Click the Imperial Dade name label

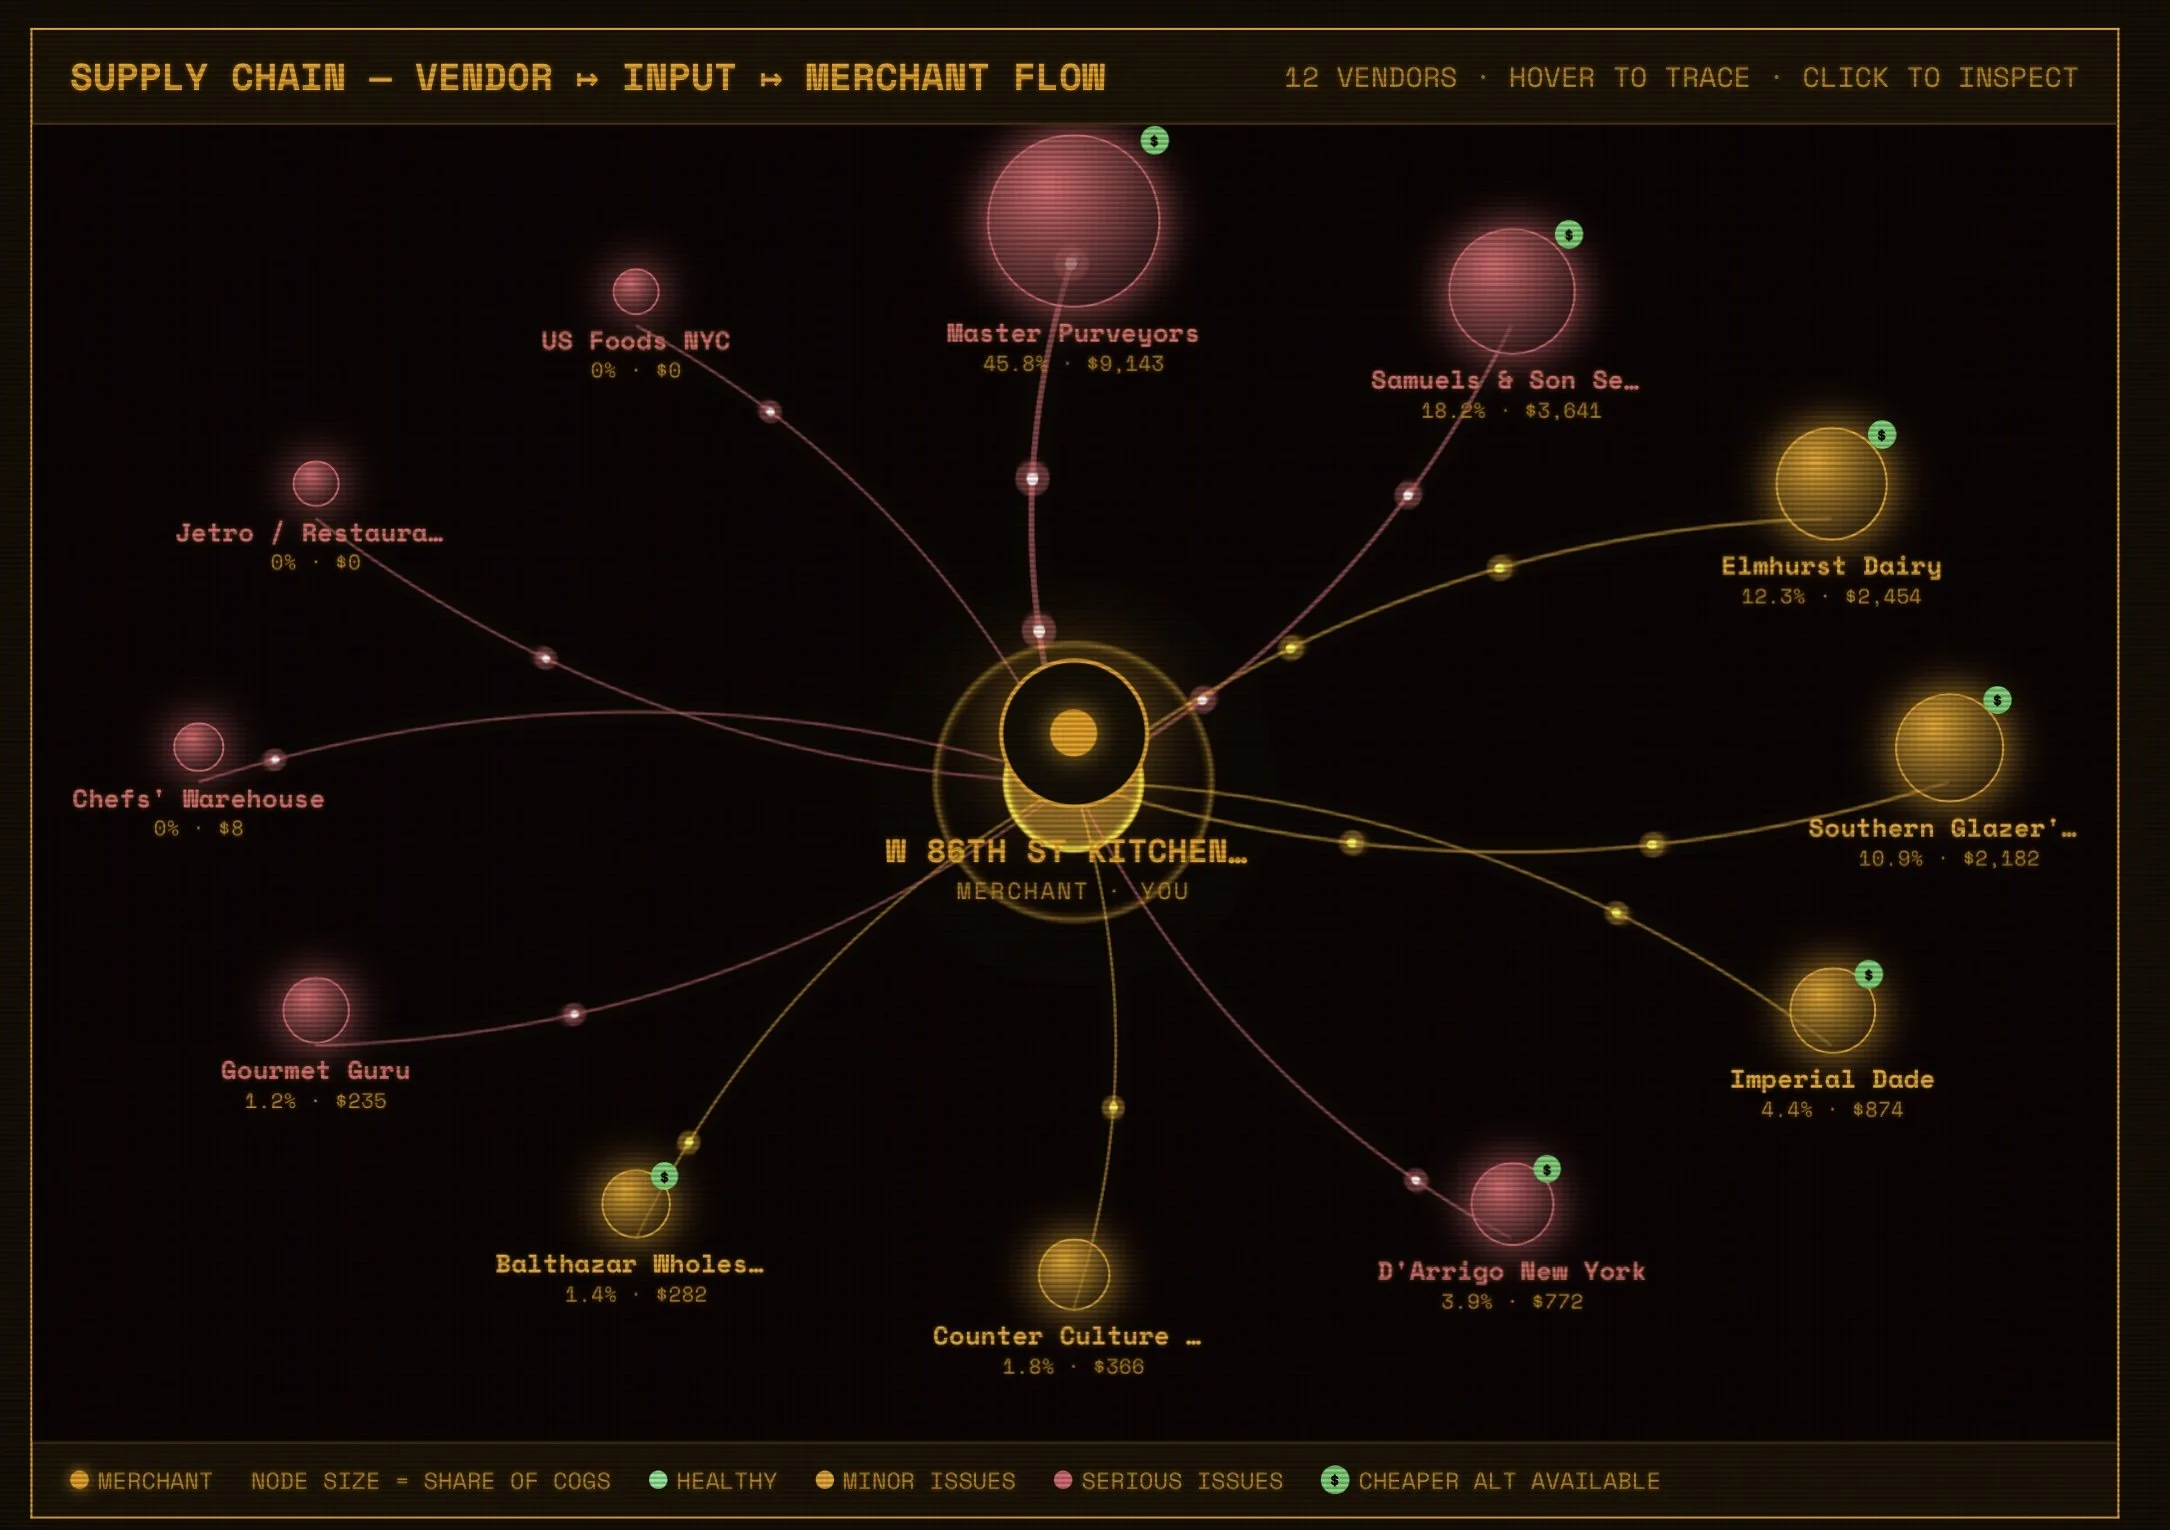click(1832, 1079)
